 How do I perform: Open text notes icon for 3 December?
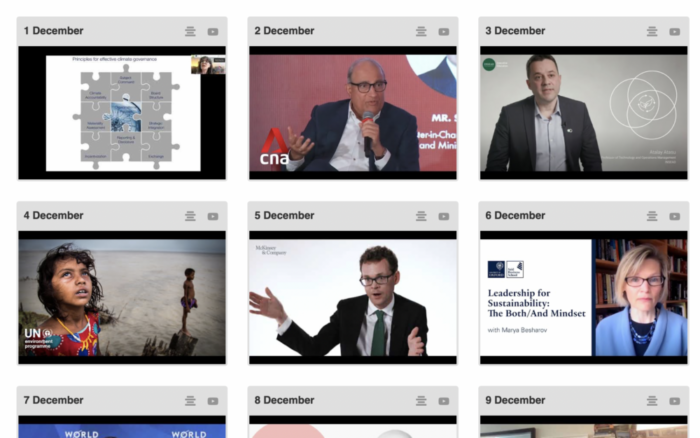(652, 32)
